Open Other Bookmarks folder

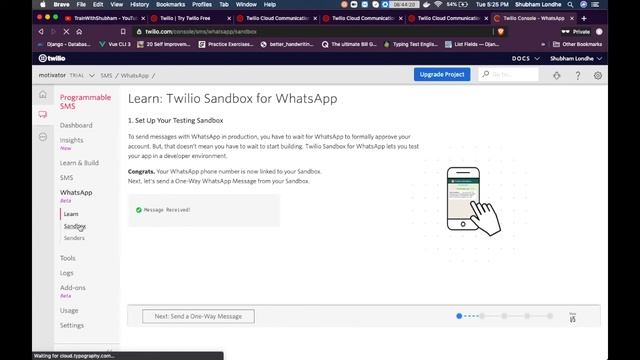pyautogui.click(x=577, y=44)
